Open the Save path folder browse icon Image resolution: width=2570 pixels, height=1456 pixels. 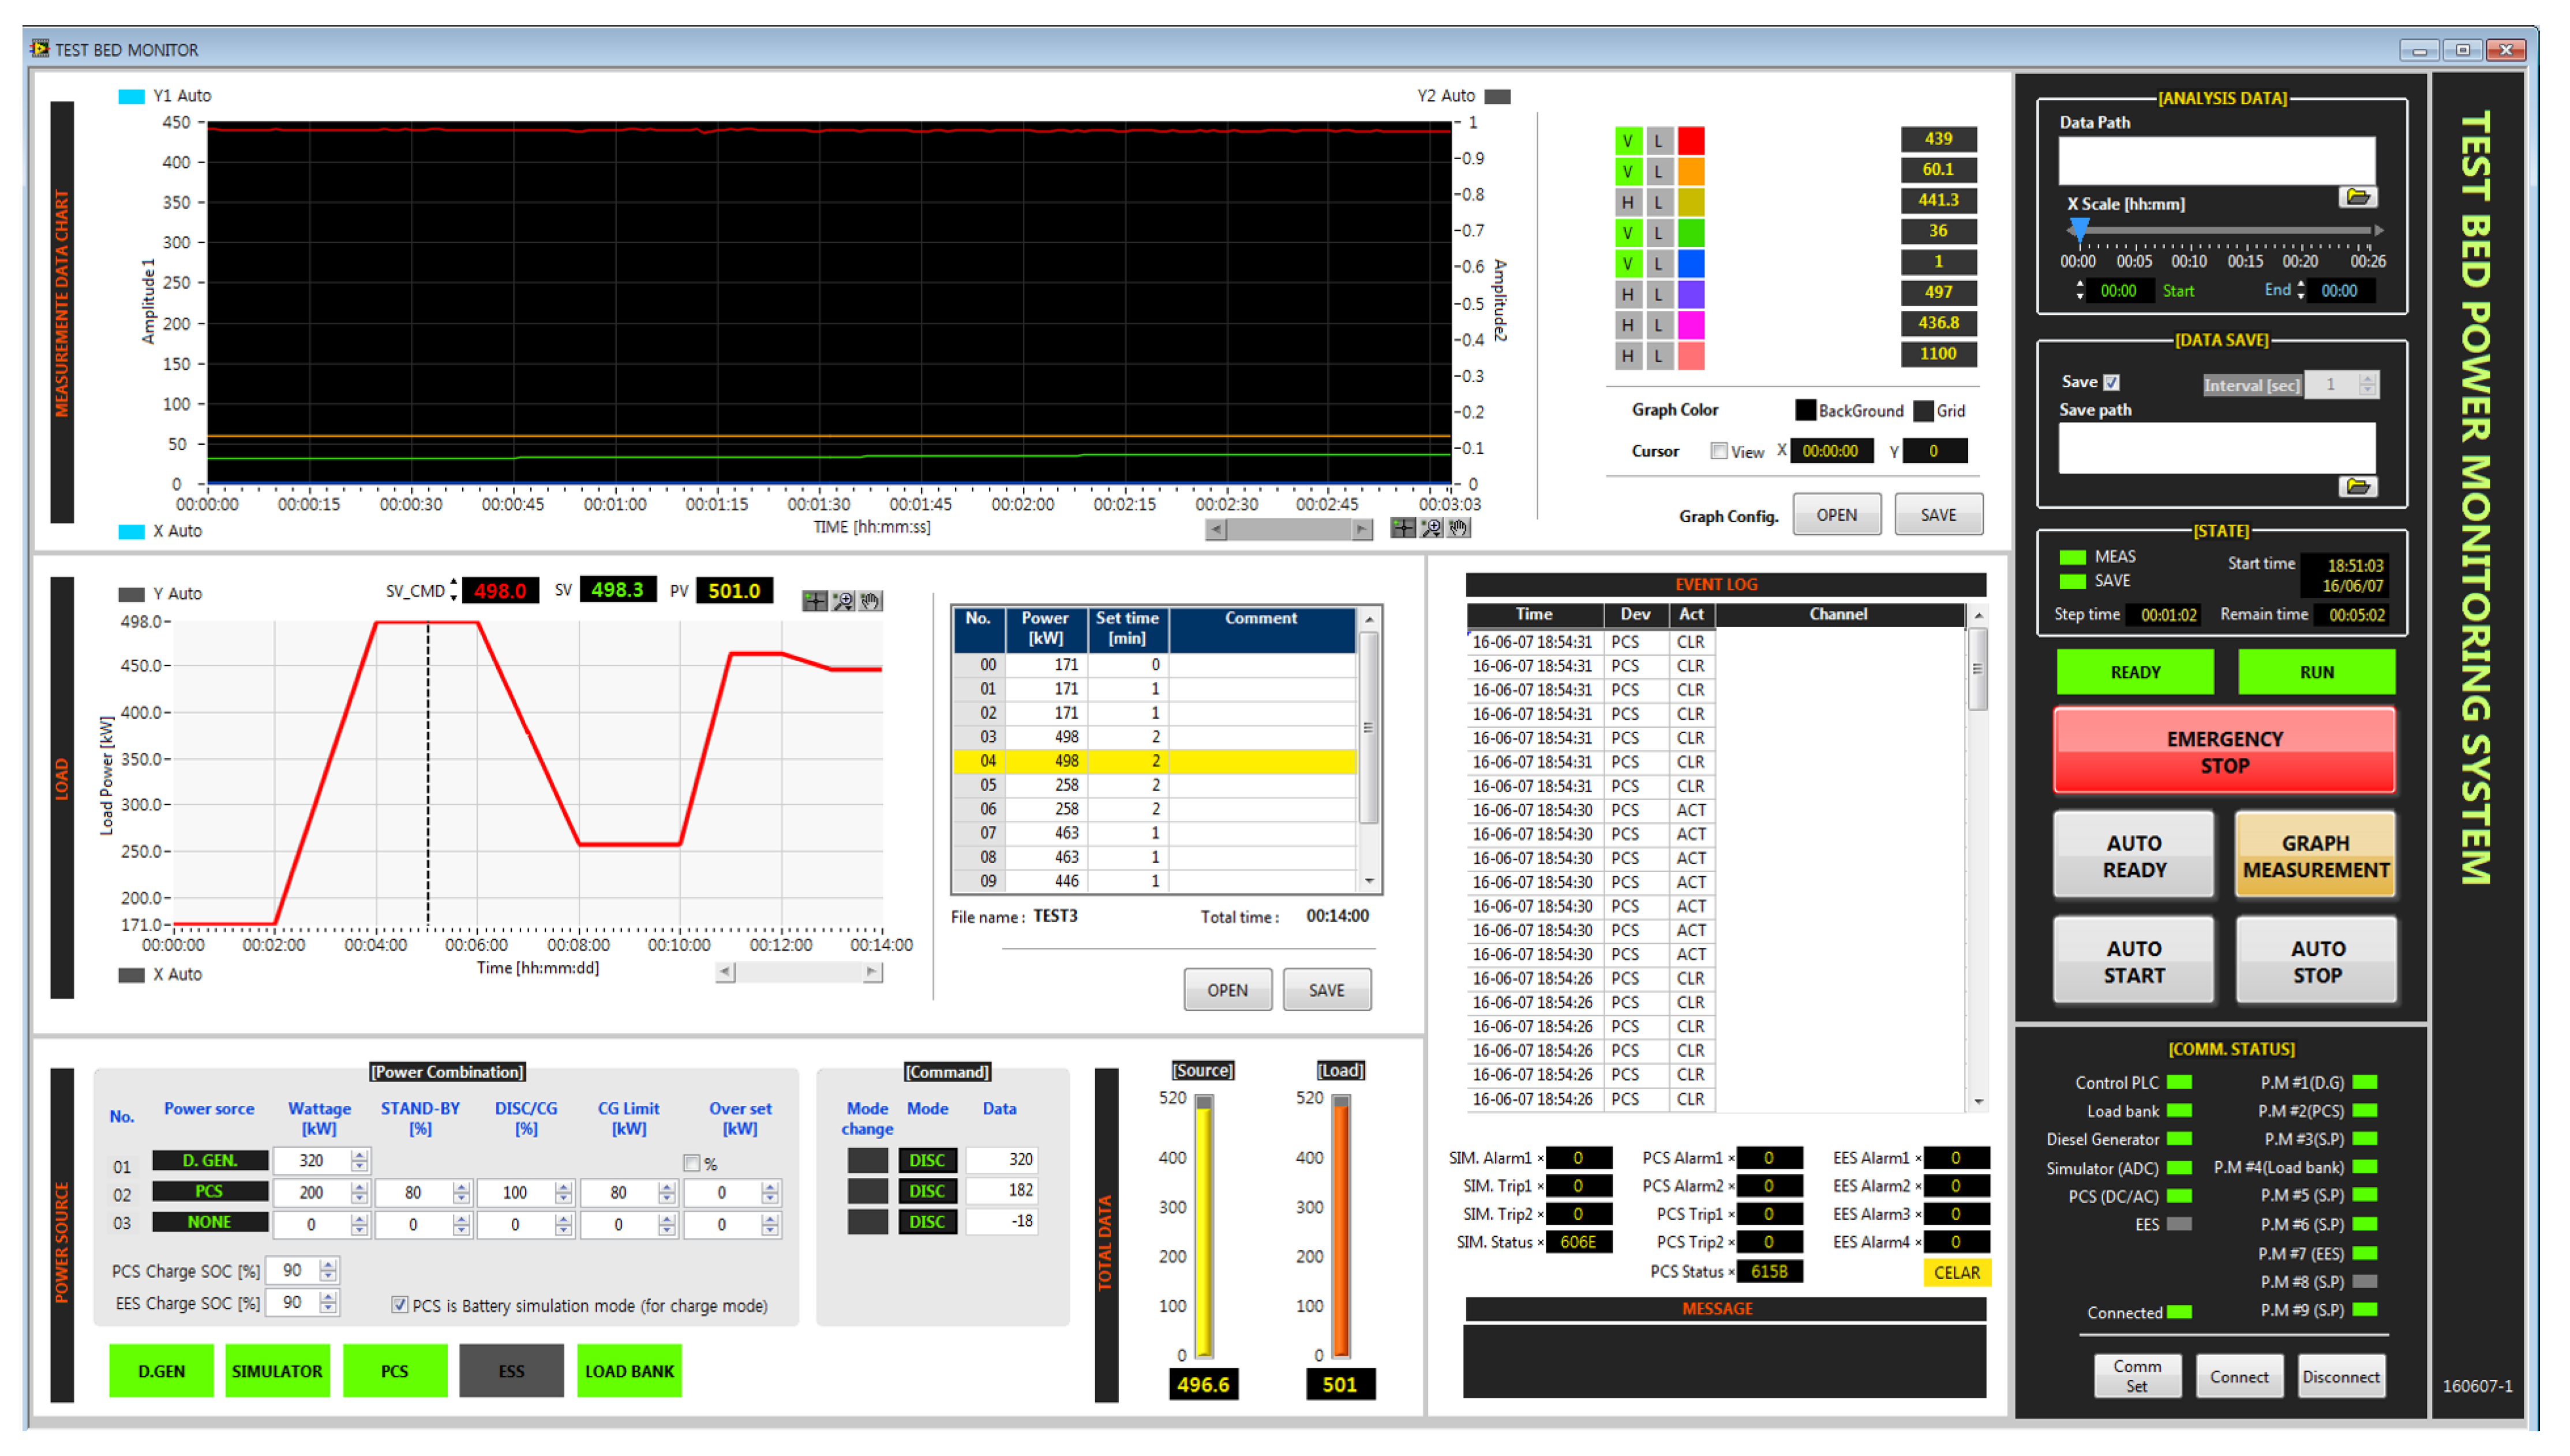[2359, 487]
